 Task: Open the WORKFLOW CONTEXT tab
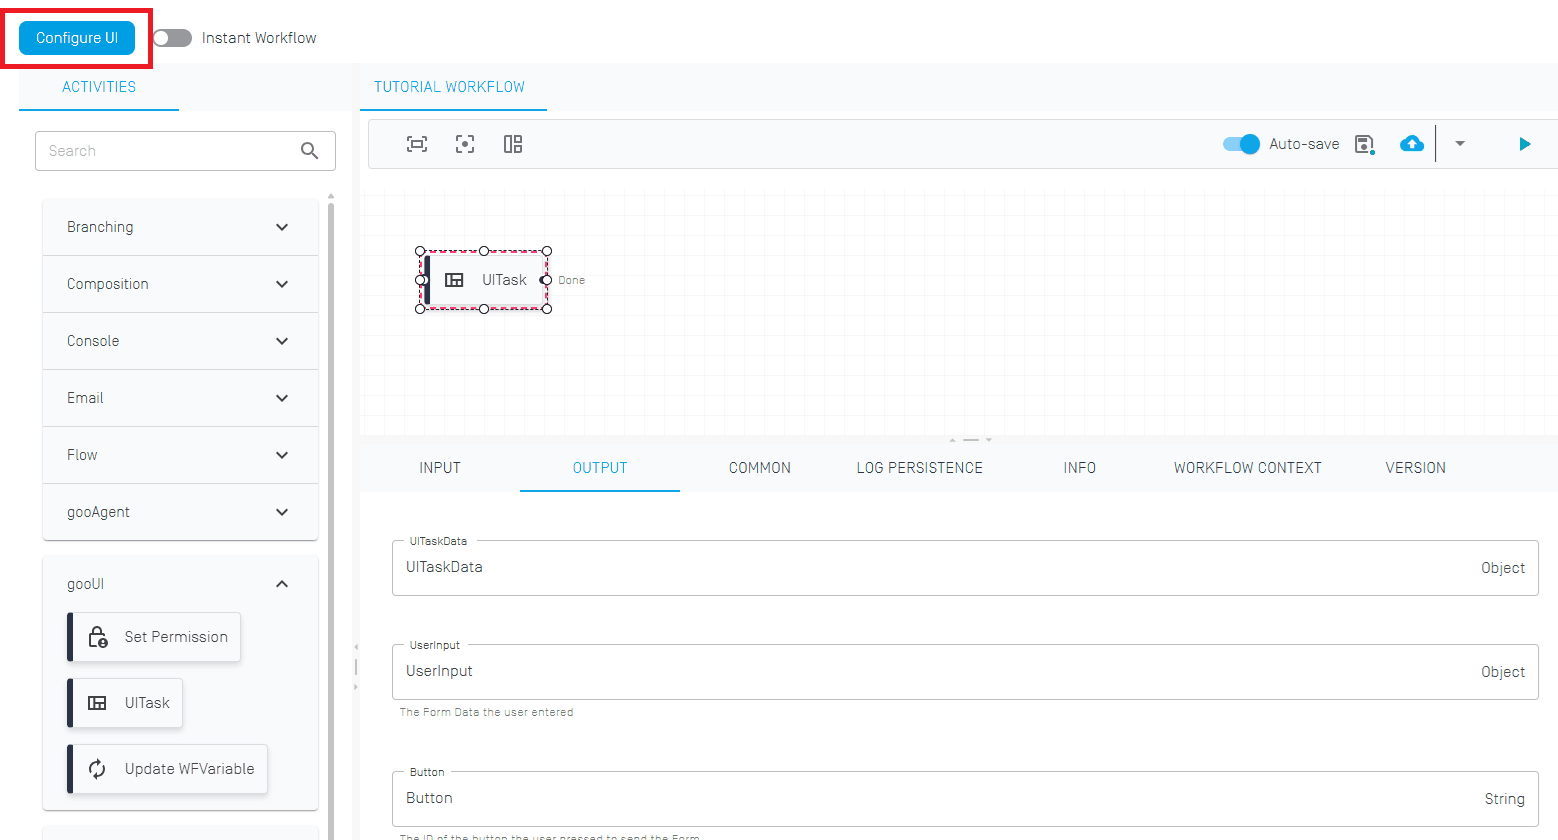pyautogui.click(x=1247, y=468)
